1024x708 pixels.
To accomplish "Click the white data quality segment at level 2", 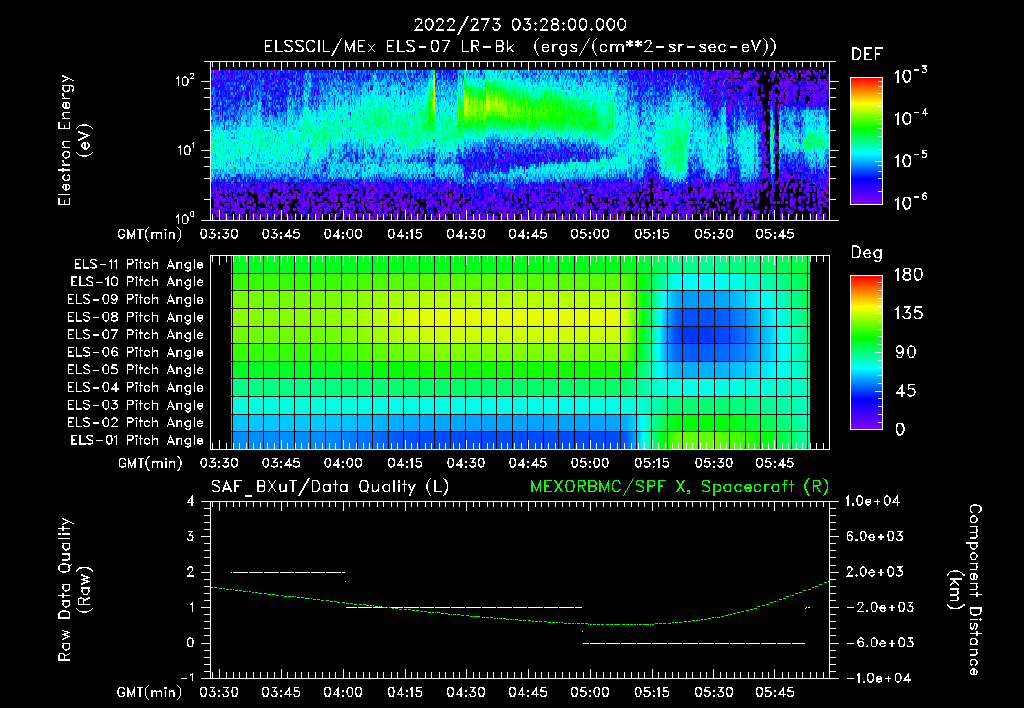I will coord(288,572).
